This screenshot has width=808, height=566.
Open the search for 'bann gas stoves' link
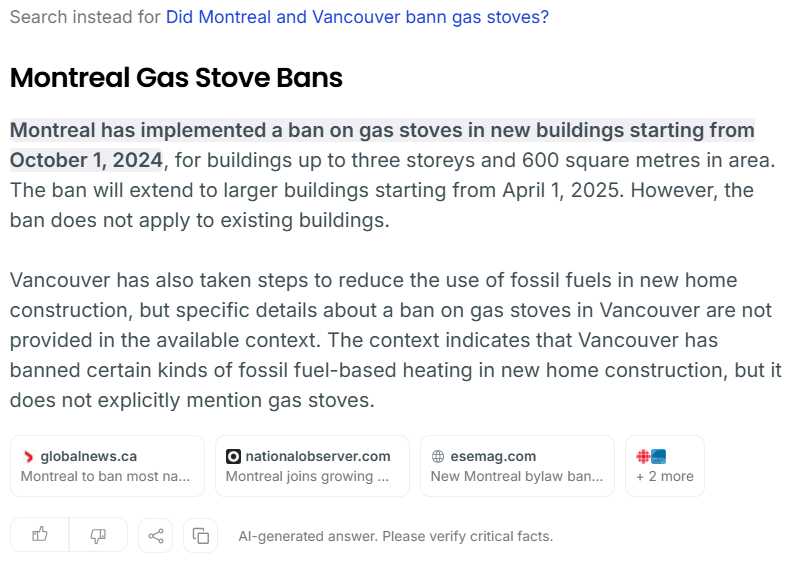[357, 17]
